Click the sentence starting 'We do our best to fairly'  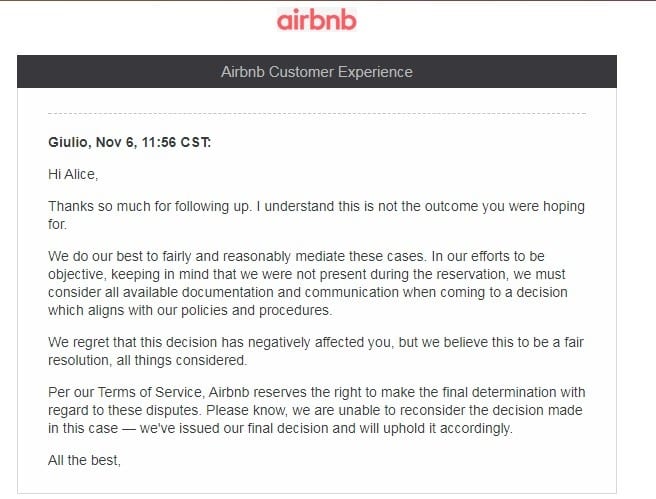237,256
